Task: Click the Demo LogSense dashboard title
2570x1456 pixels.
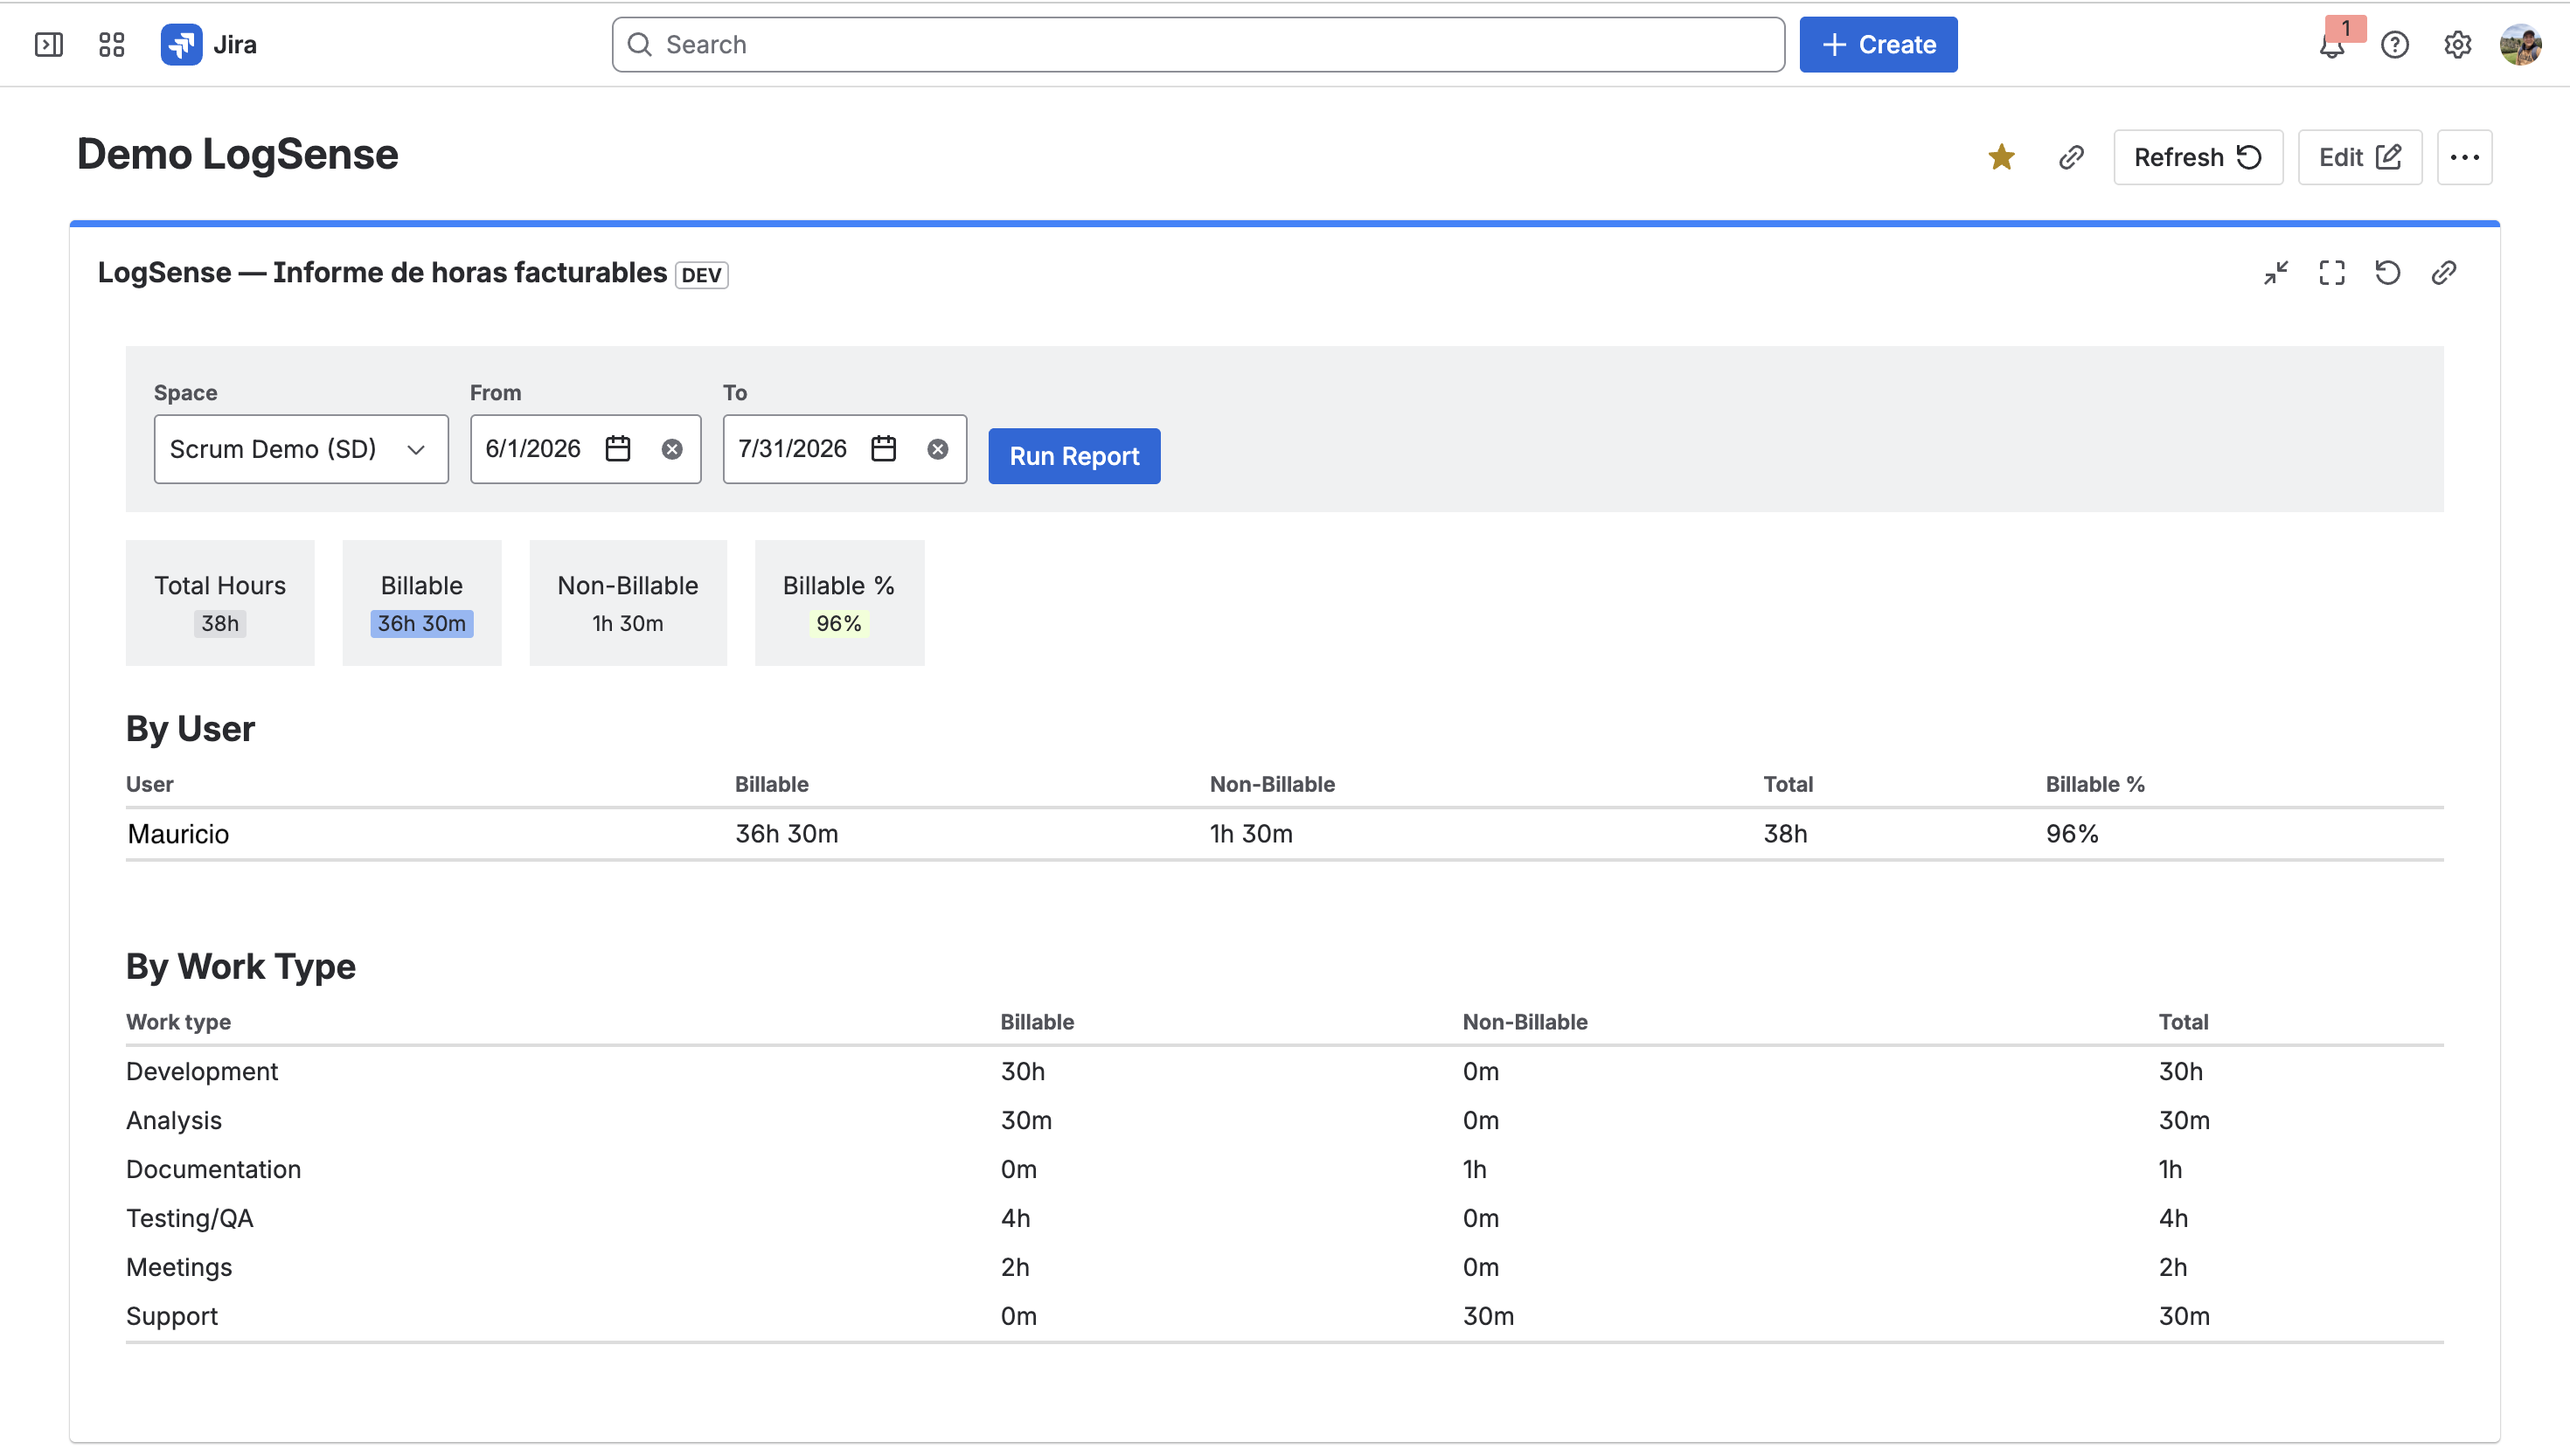Action: [x=237, y=155]
